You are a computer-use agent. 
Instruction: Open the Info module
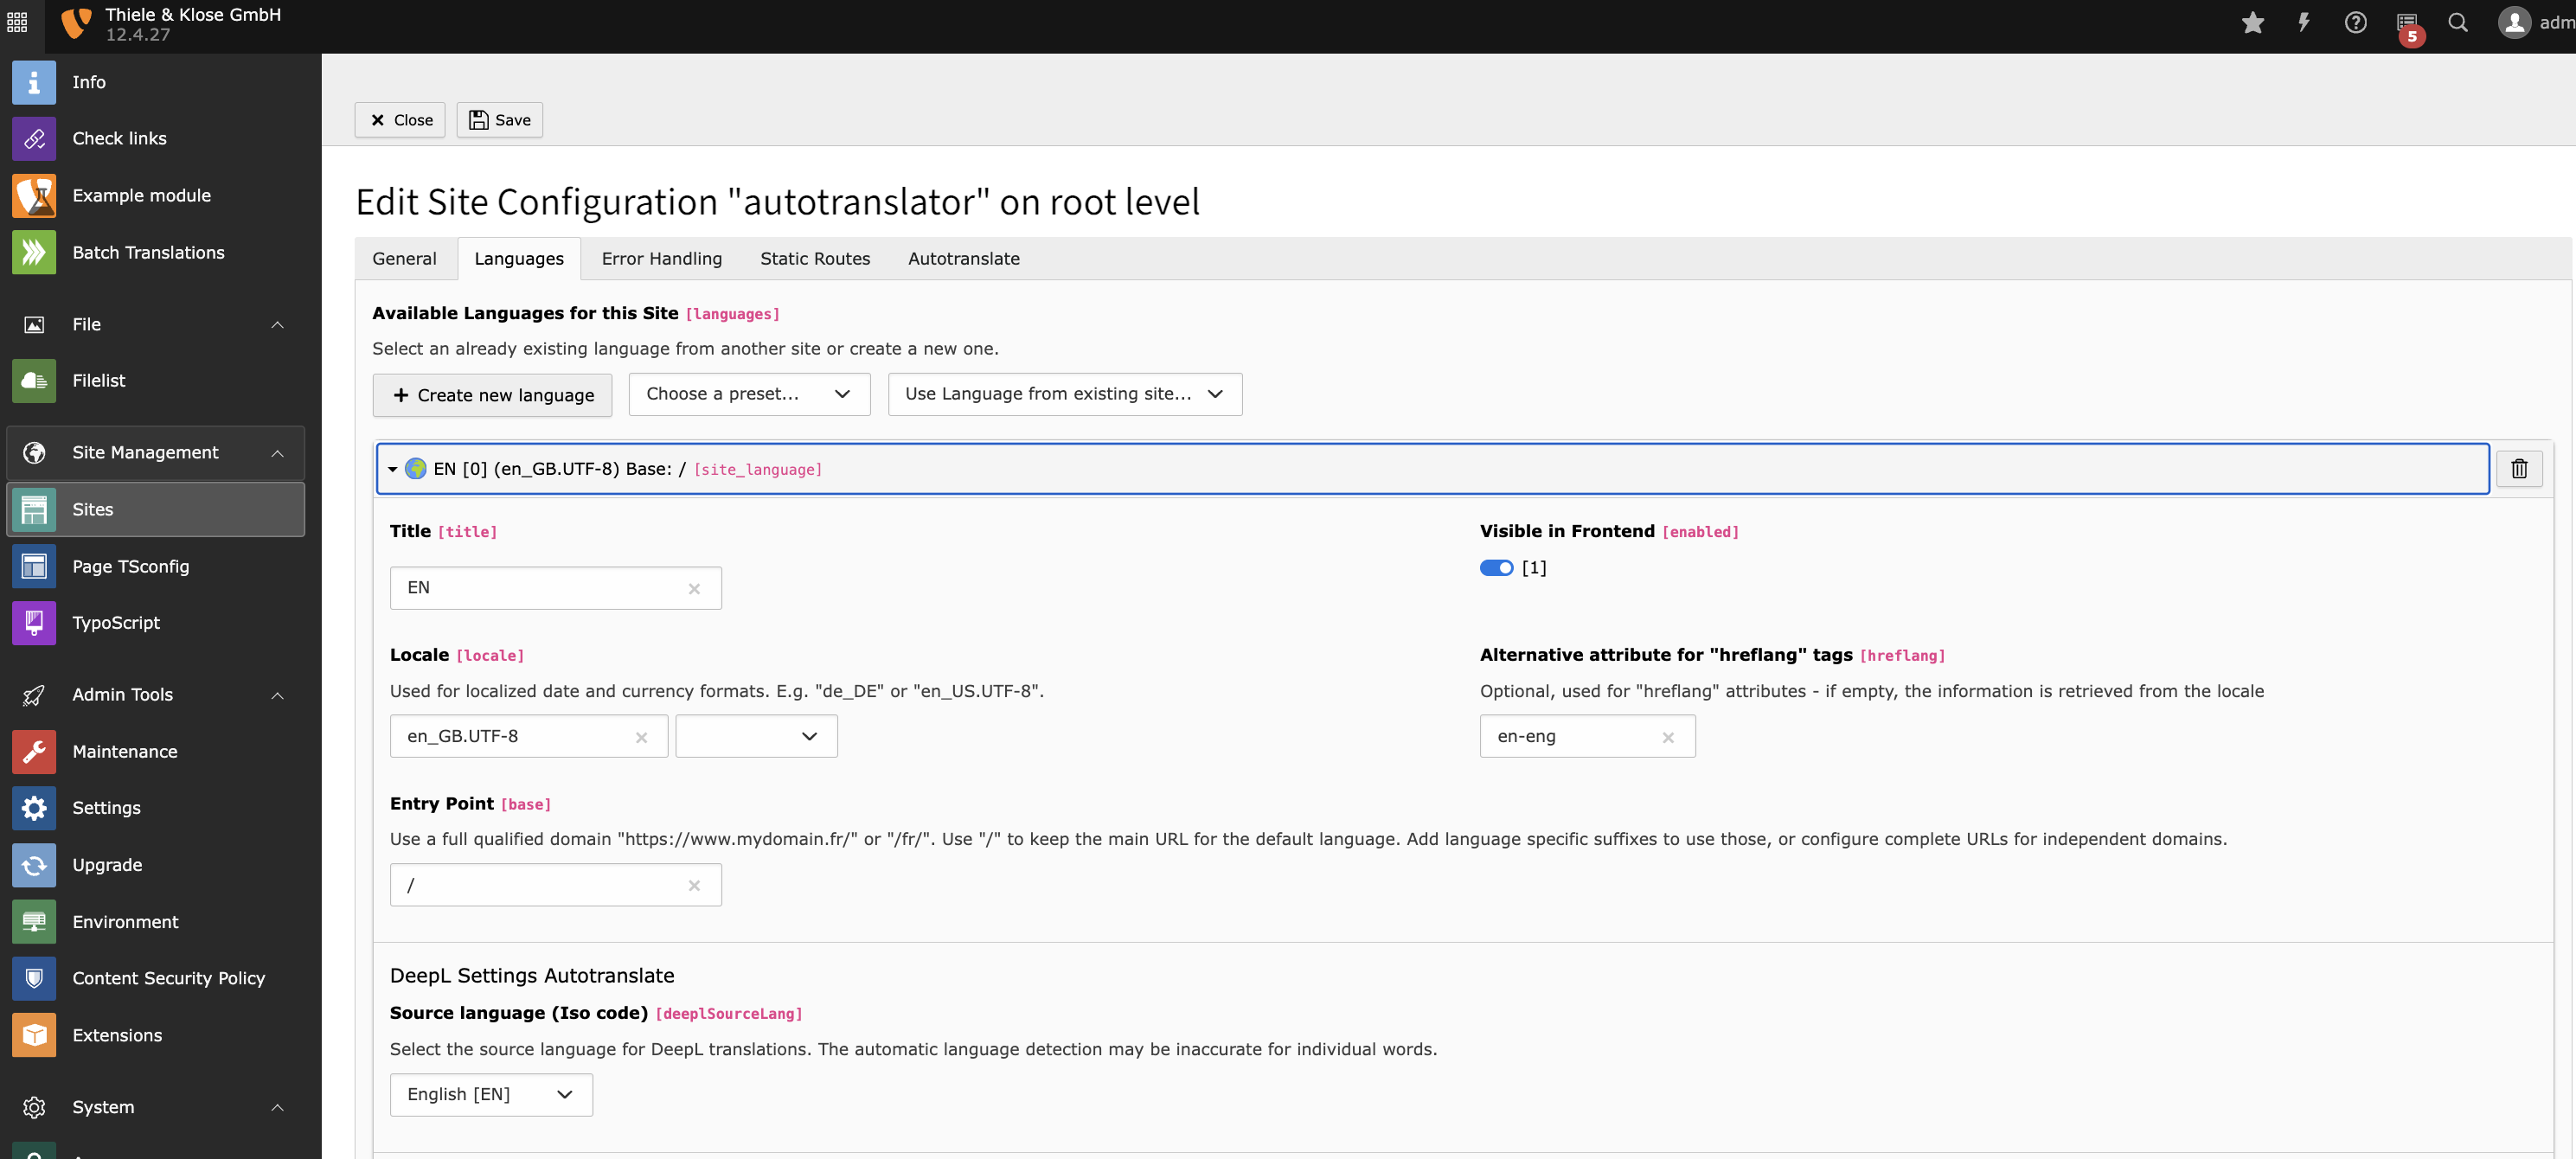click(x=156, y=82)
